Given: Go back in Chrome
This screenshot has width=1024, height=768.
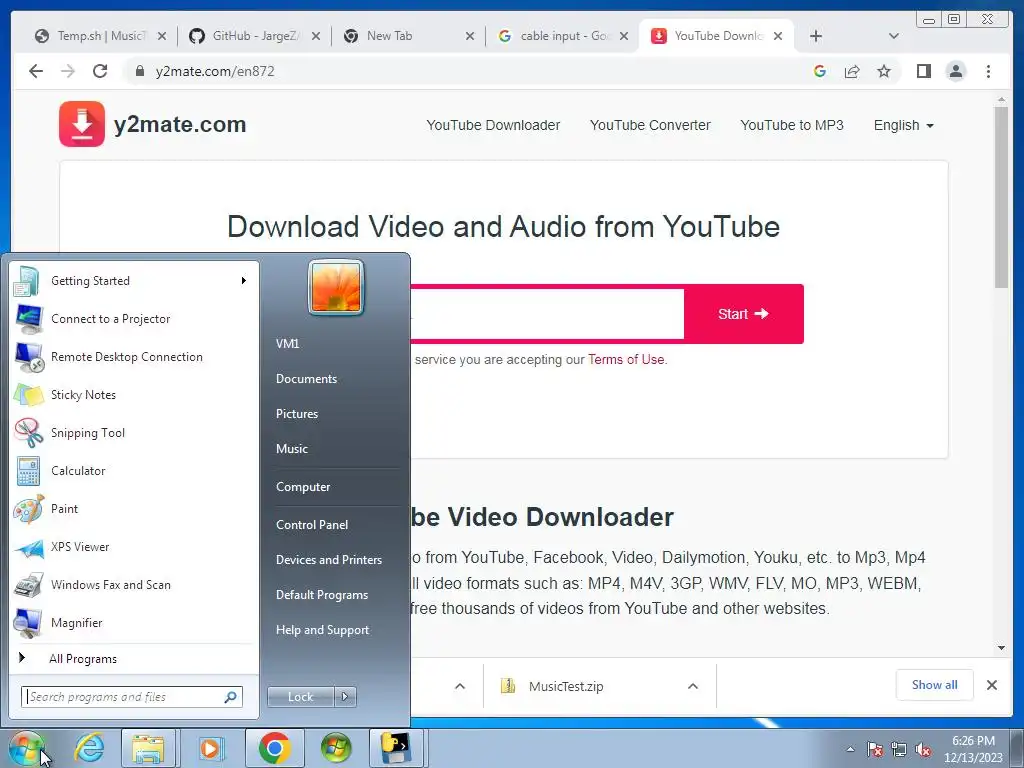Looking at the screenshot, I should 36,71.
